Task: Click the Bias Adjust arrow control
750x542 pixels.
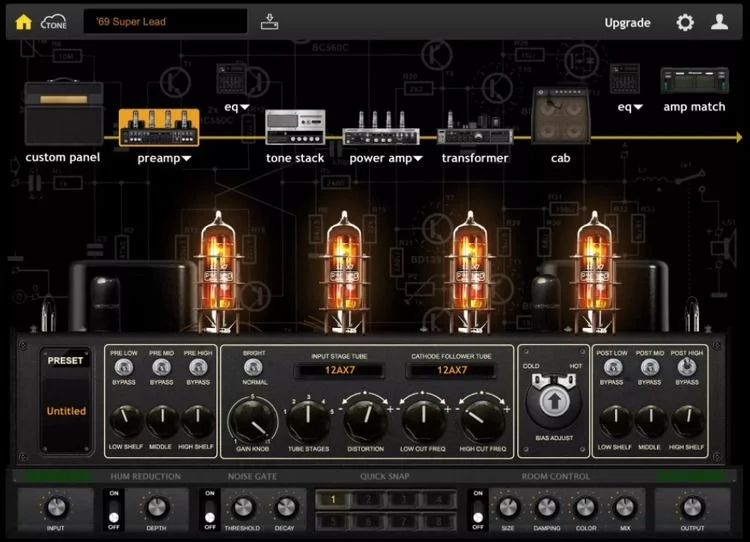Action: pos(554,401)
